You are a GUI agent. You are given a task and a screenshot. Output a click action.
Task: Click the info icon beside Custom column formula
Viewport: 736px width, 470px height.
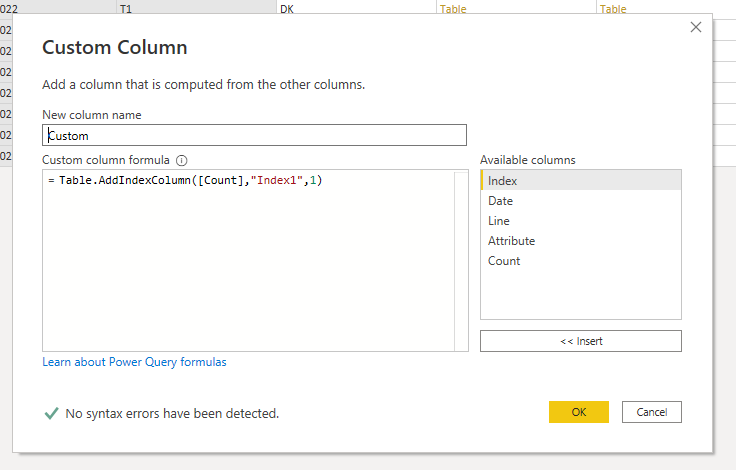coord(182,161)
